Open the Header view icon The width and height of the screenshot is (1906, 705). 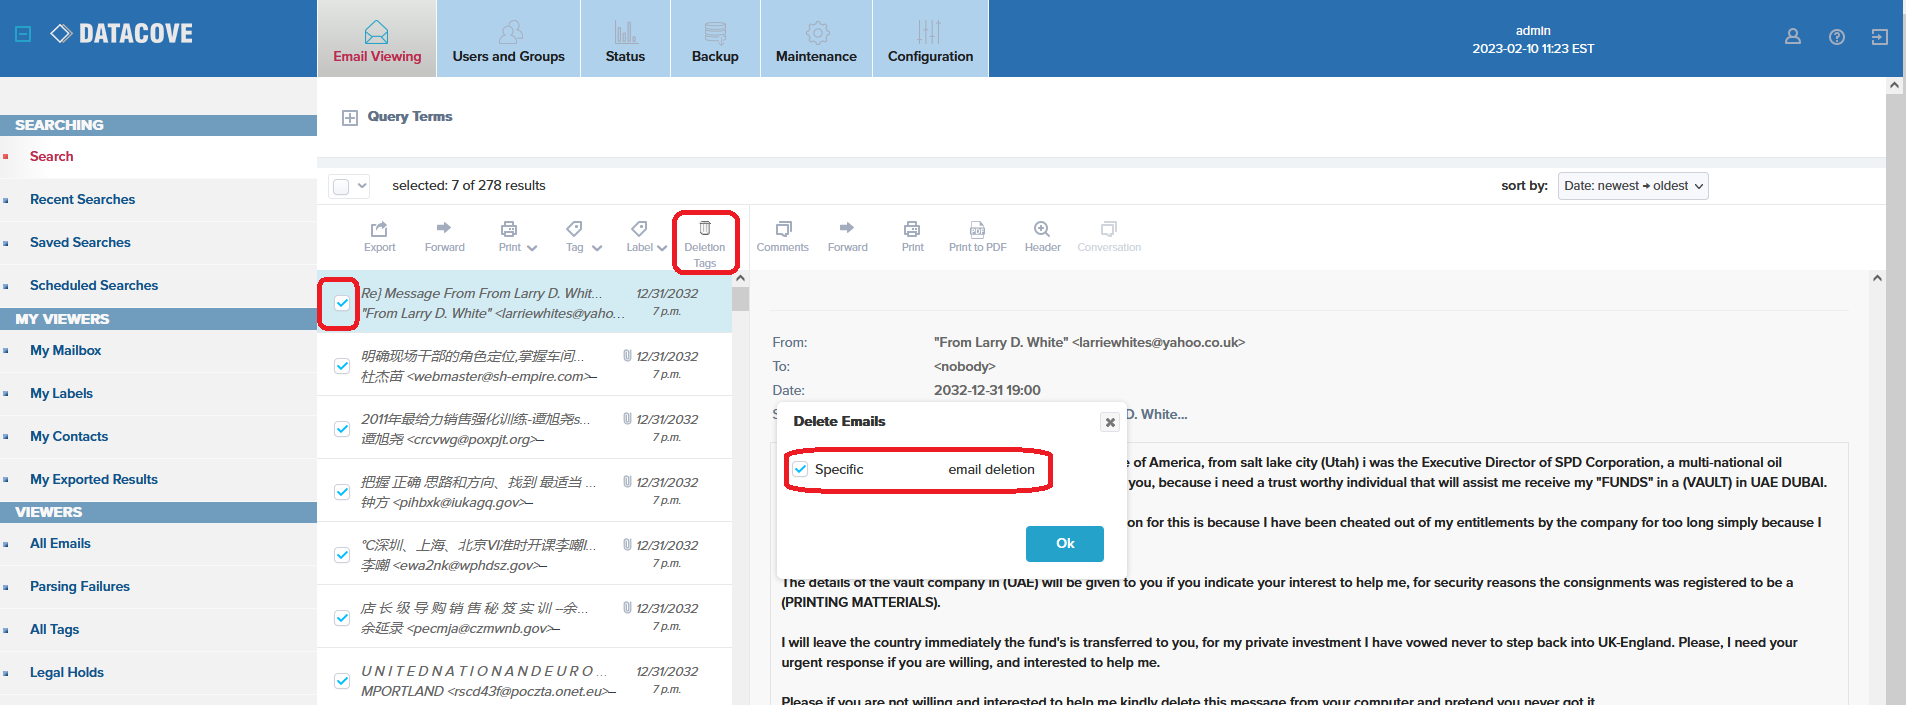(x=1042, y=229)
